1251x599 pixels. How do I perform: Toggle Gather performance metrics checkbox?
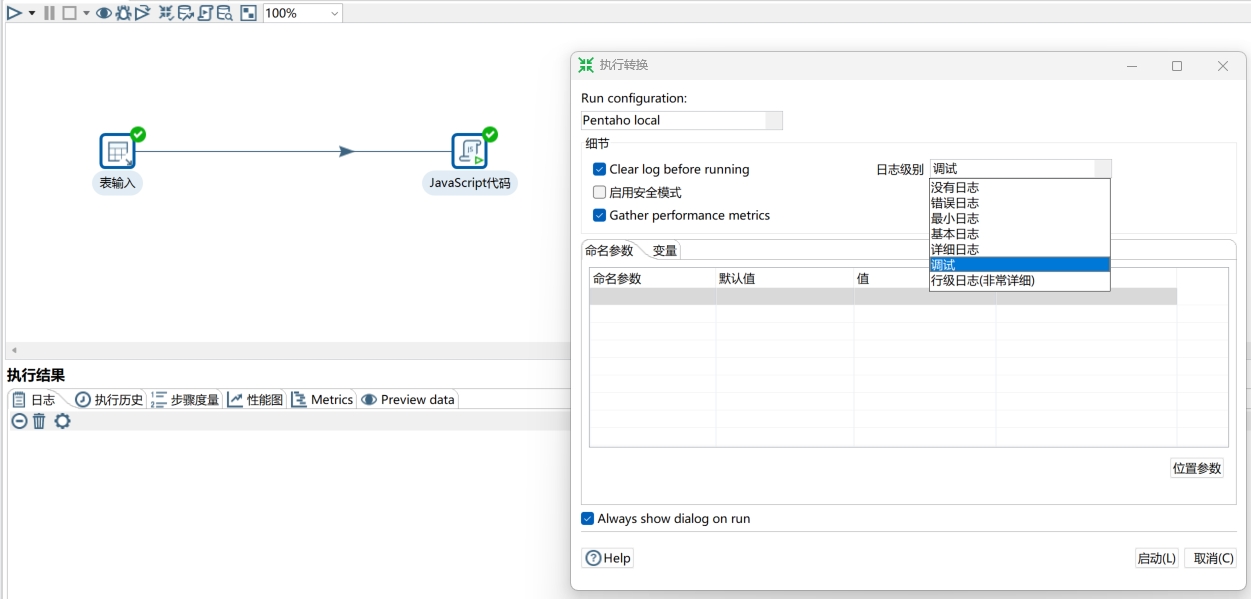click(x=600, y=215)
